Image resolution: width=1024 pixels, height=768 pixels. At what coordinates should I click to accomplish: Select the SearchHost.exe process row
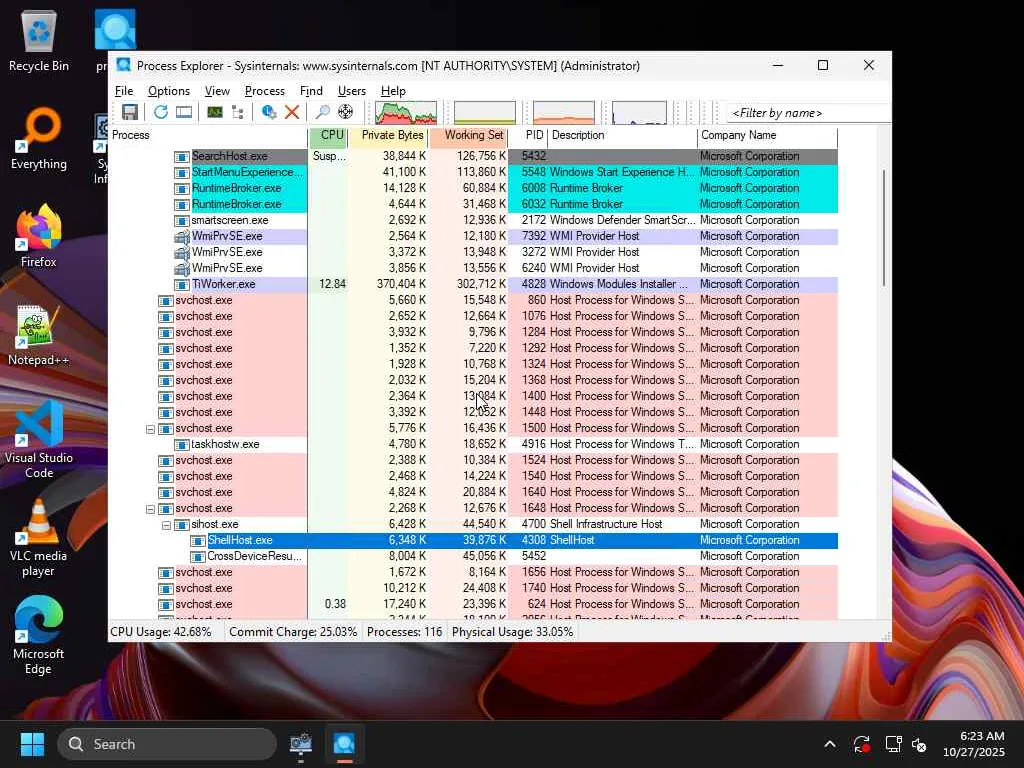tap(473, 156)
